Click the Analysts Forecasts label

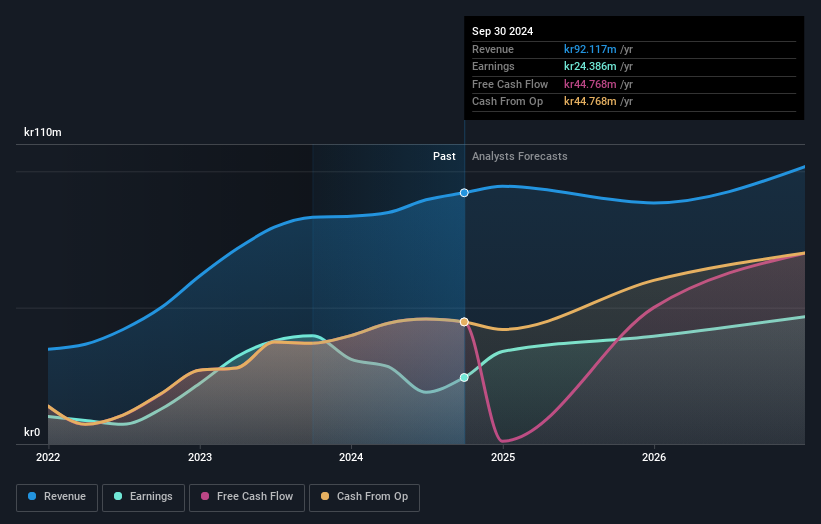519,156
